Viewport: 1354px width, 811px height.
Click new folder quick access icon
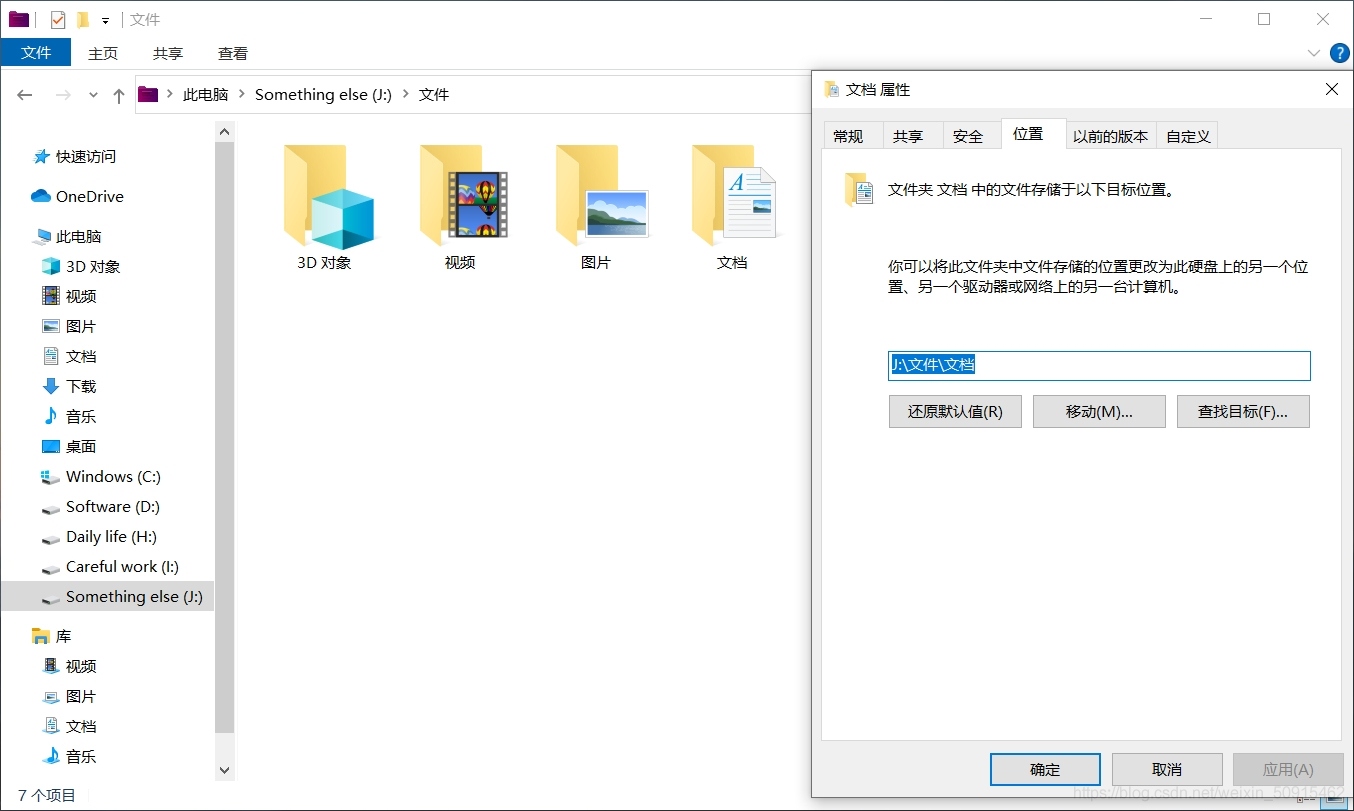coord(84,19)
